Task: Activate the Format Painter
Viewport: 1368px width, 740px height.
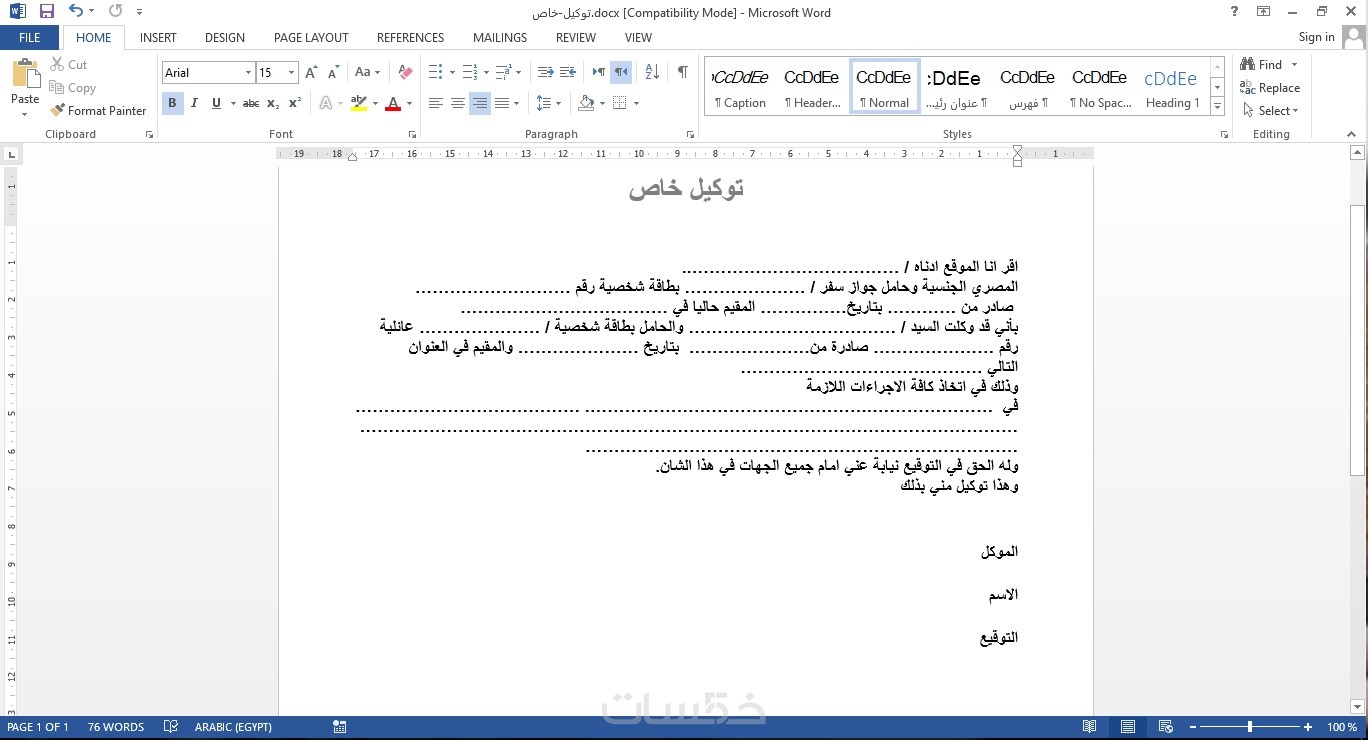Action: tap(98, 111)
